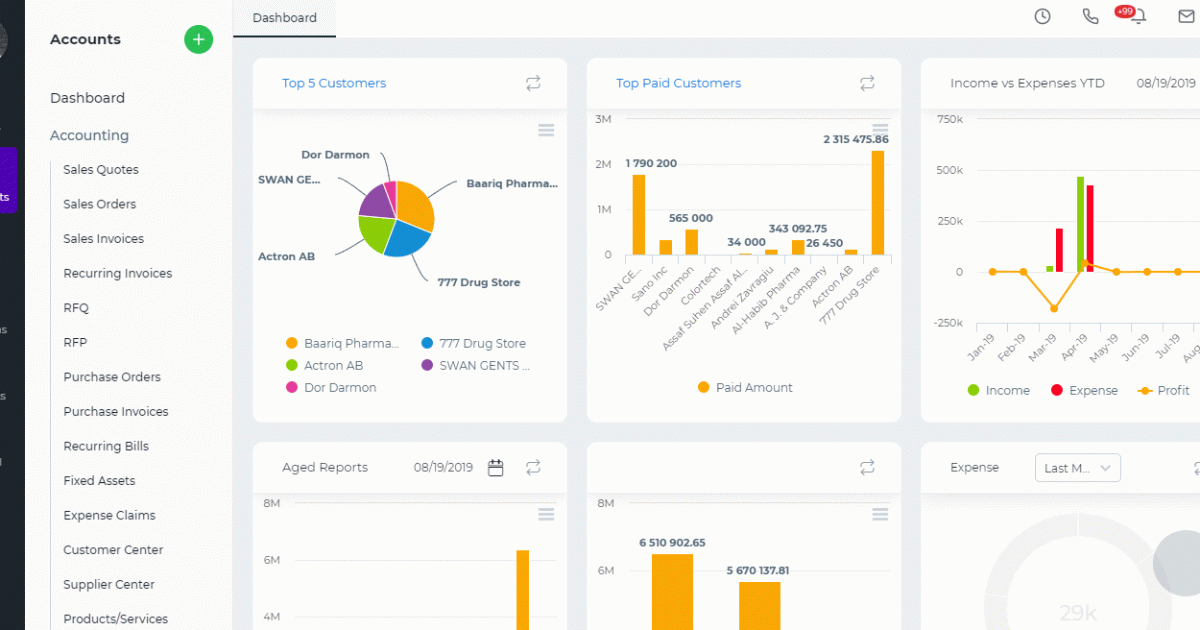This screenshot has height=630, width=1200.
Task: Open the mail envelope icon
Action: point(1186,16)
